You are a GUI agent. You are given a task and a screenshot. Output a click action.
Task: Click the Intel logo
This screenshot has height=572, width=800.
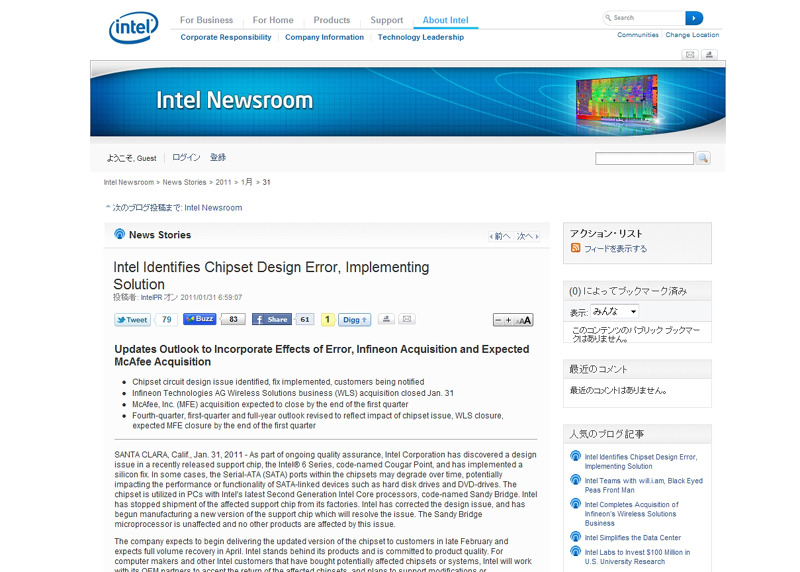click(x=134, y=28)
